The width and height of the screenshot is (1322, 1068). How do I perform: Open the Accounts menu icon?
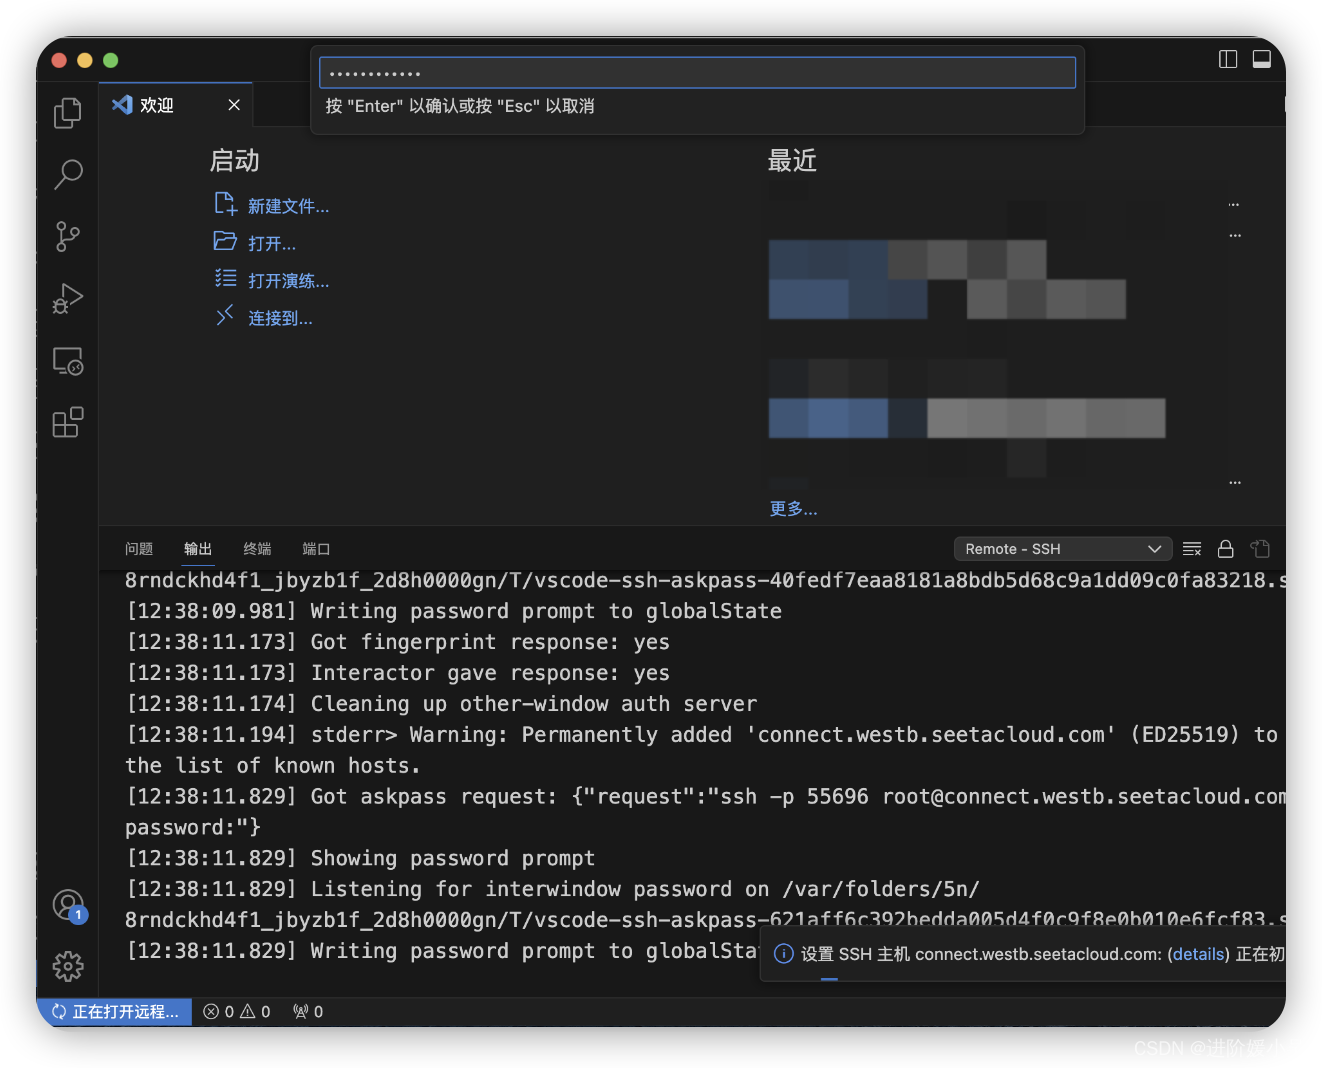pos(68,905)
